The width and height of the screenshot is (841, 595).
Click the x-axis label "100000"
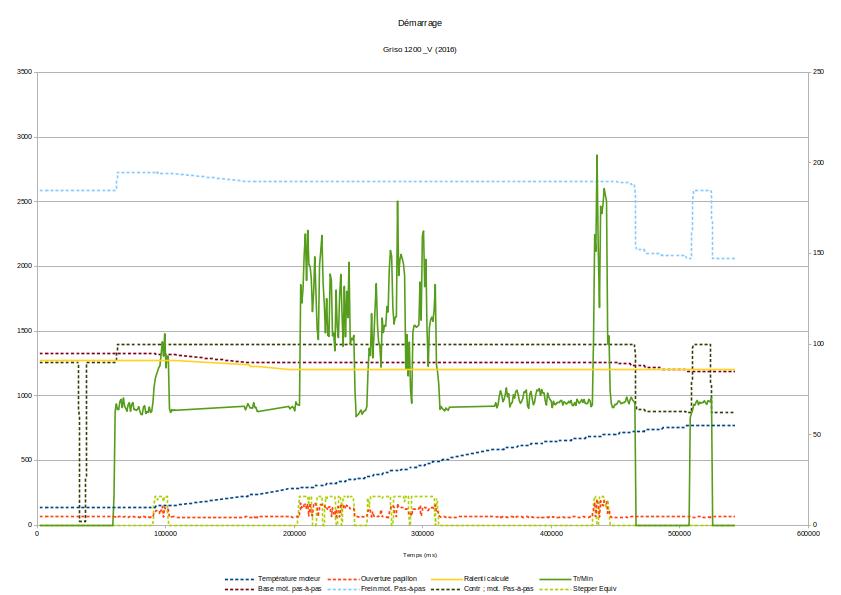click(x=166, y=533)
